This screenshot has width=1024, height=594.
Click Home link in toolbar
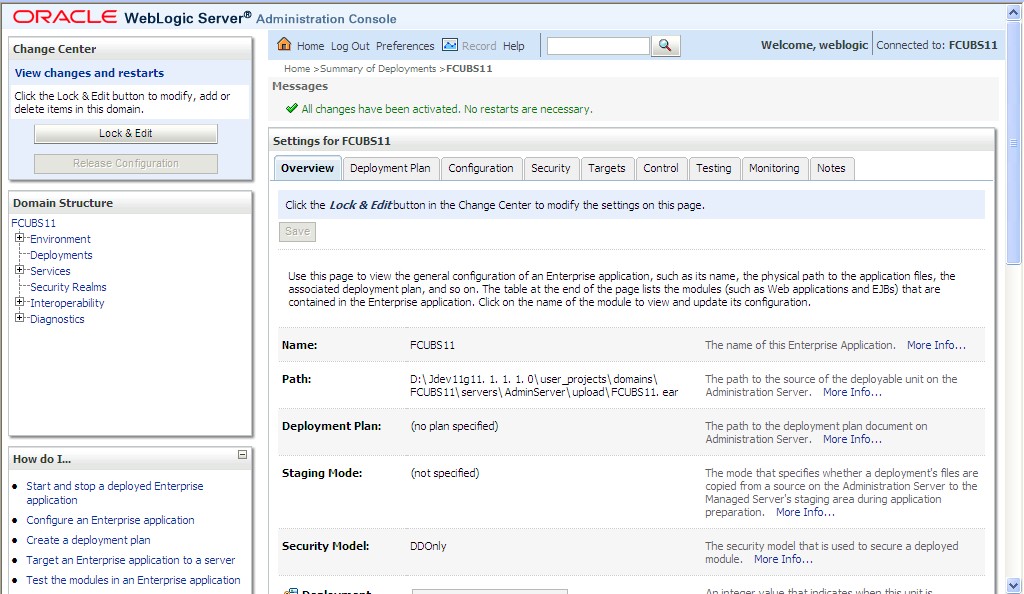pyautogui.click(x=310, y=46)
